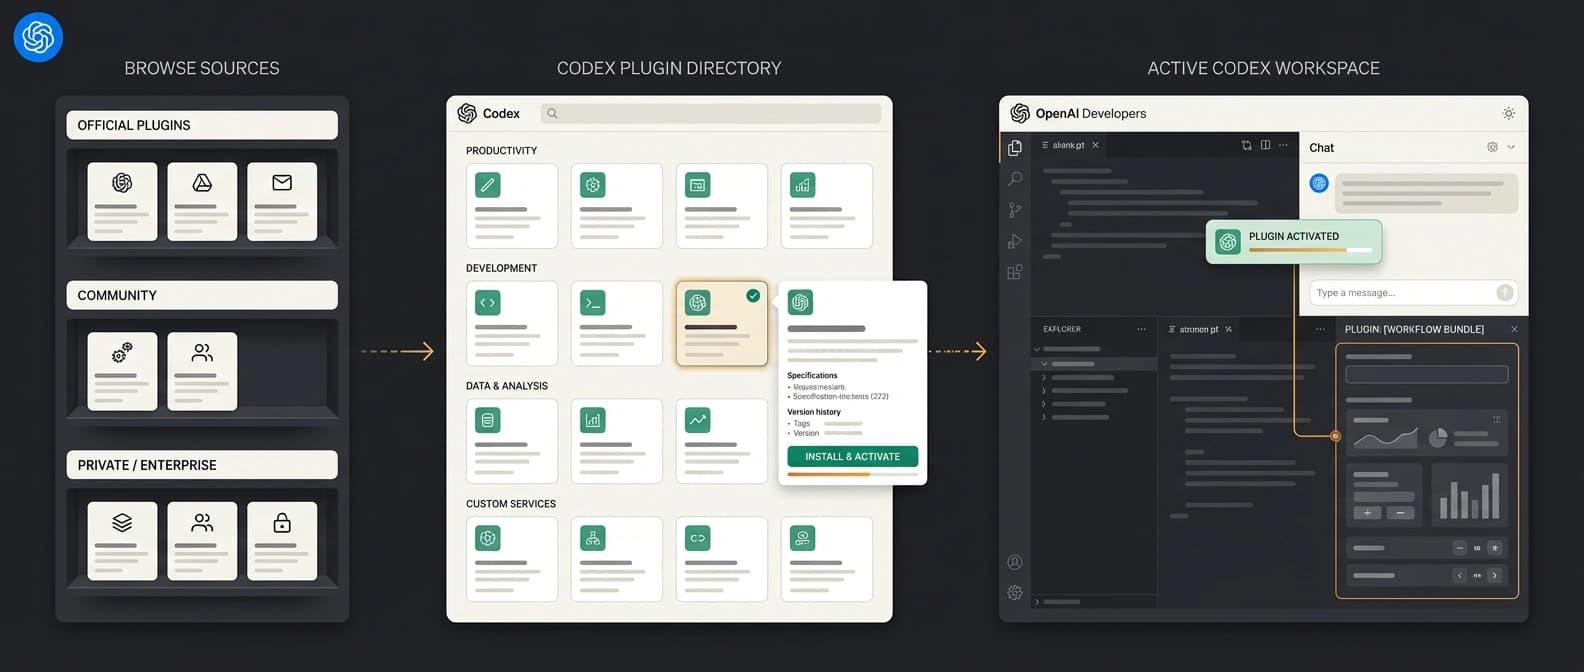Send the chat message with arrow button

[1504, 292]
